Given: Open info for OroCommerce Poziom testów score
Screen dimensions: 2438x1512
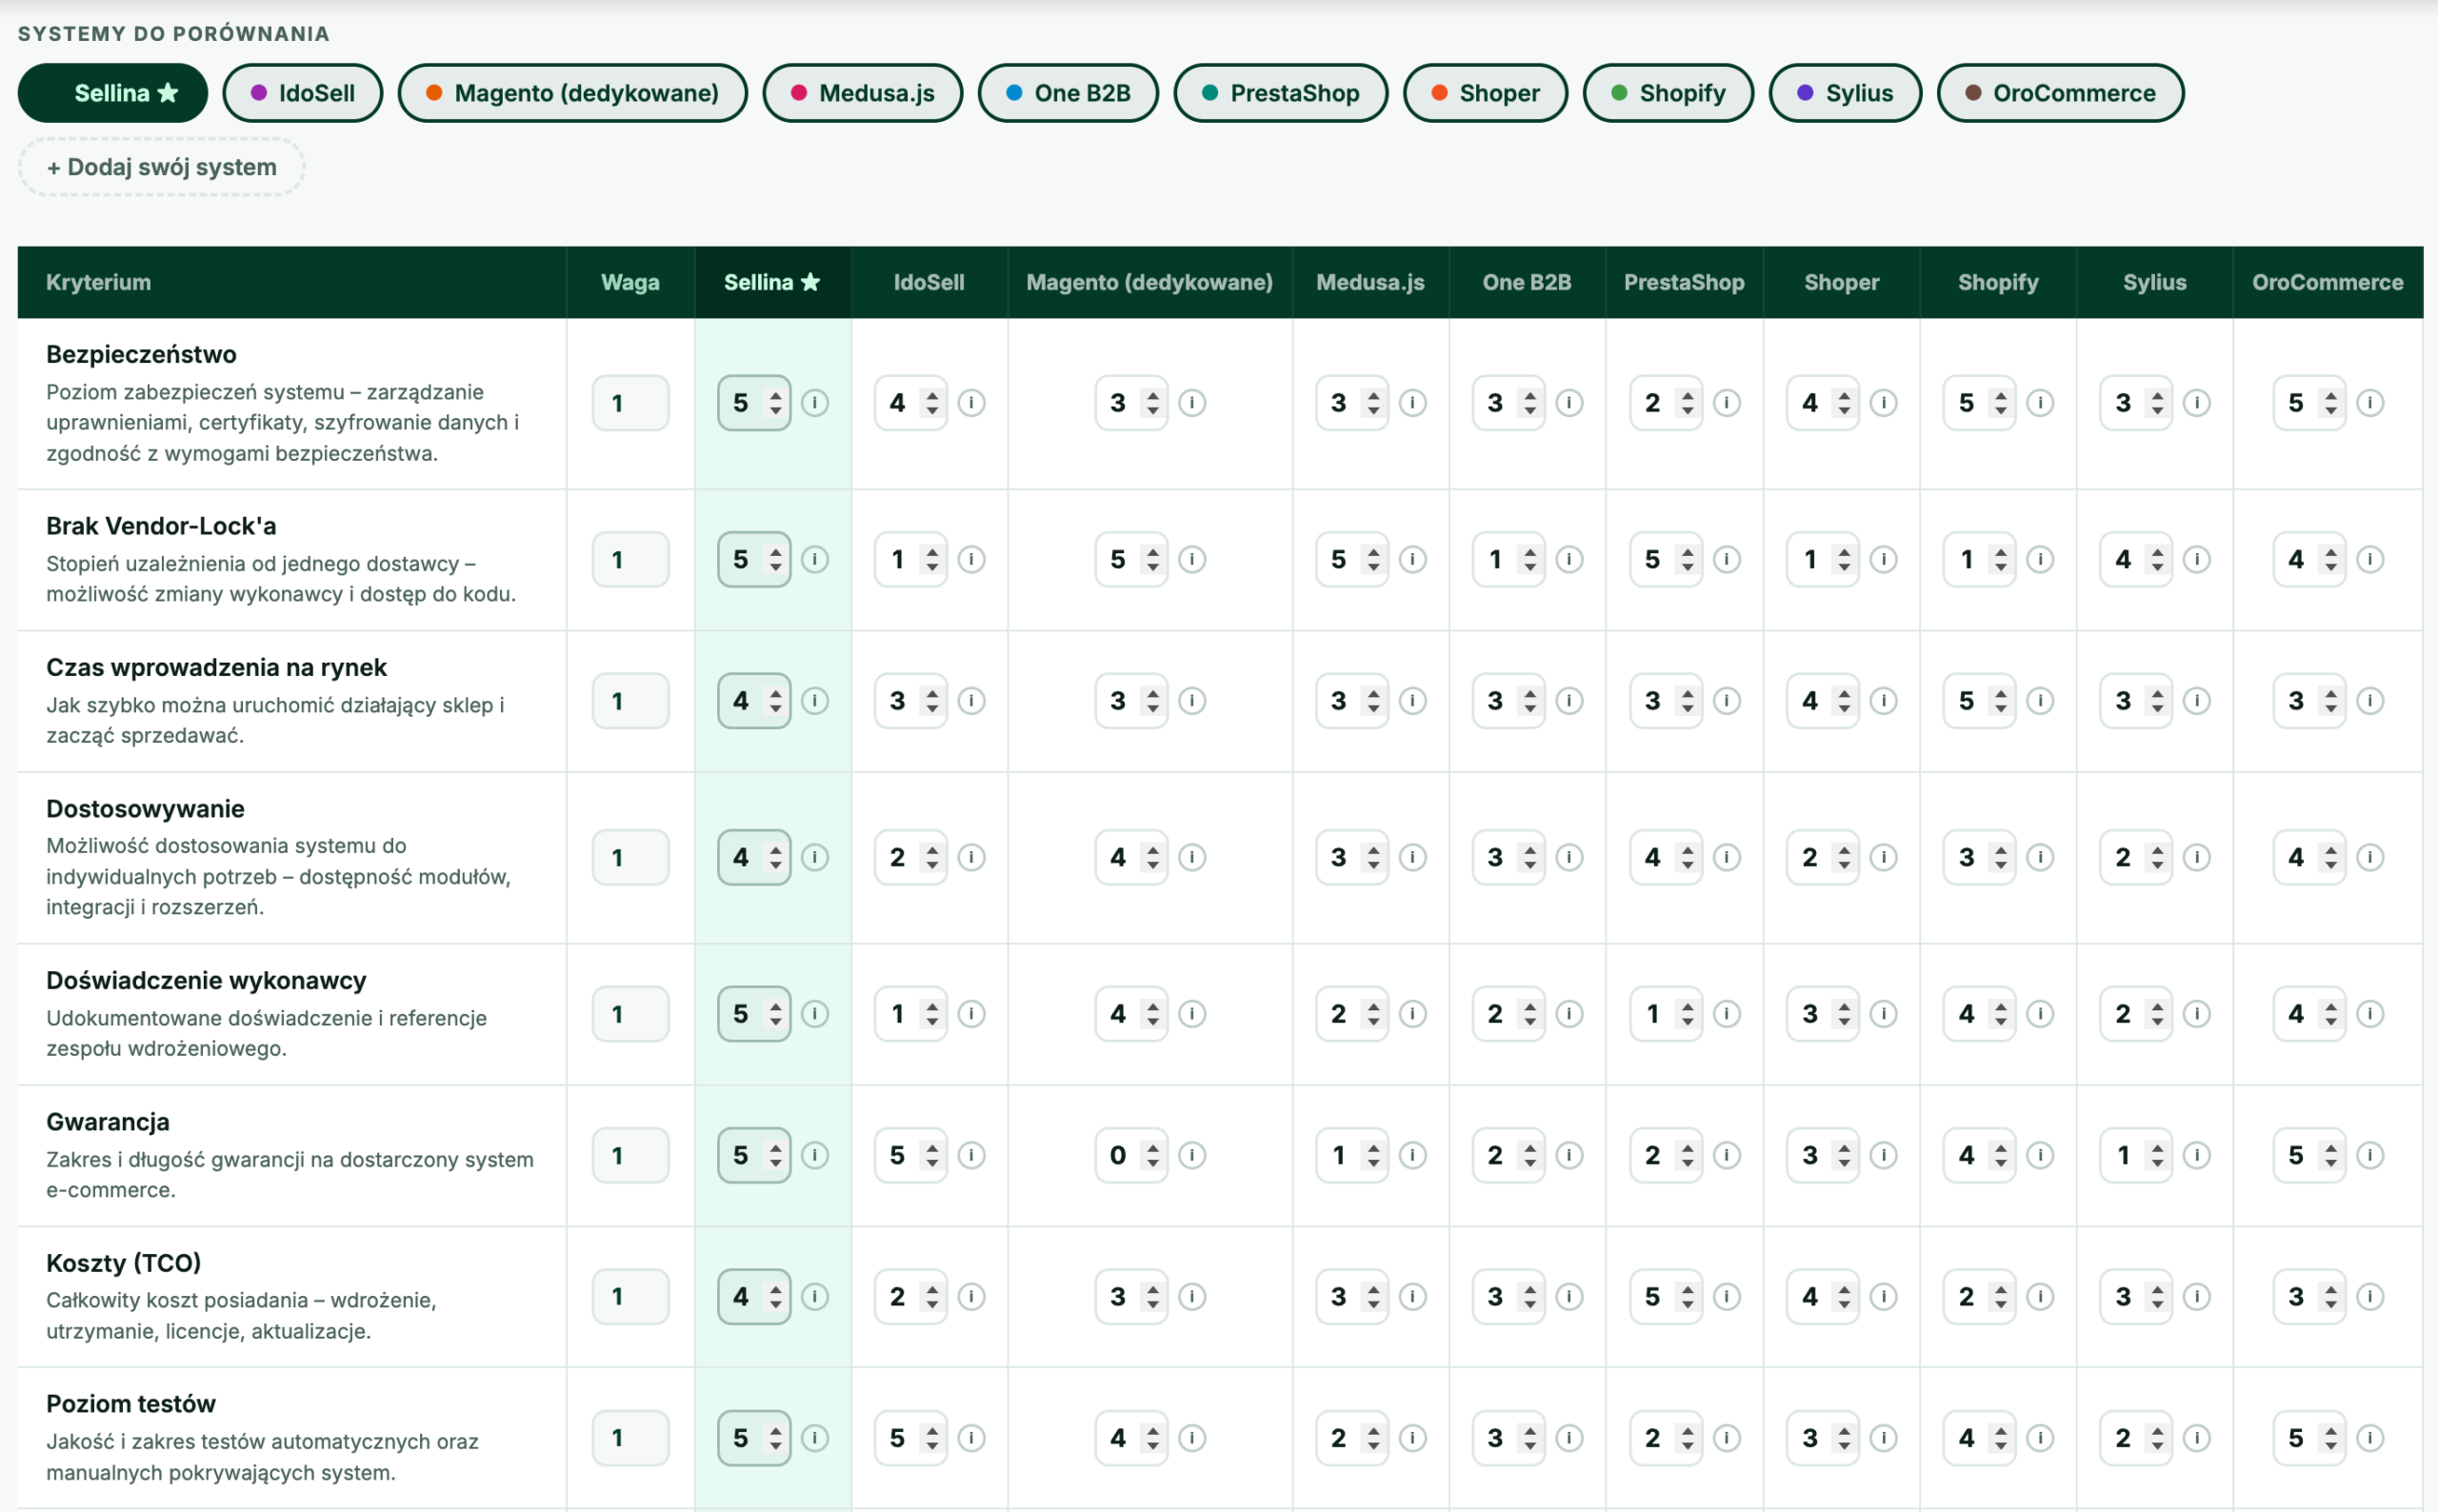Looking at the screenshot, I should pyautogui.click(x=2370, y=1438).
